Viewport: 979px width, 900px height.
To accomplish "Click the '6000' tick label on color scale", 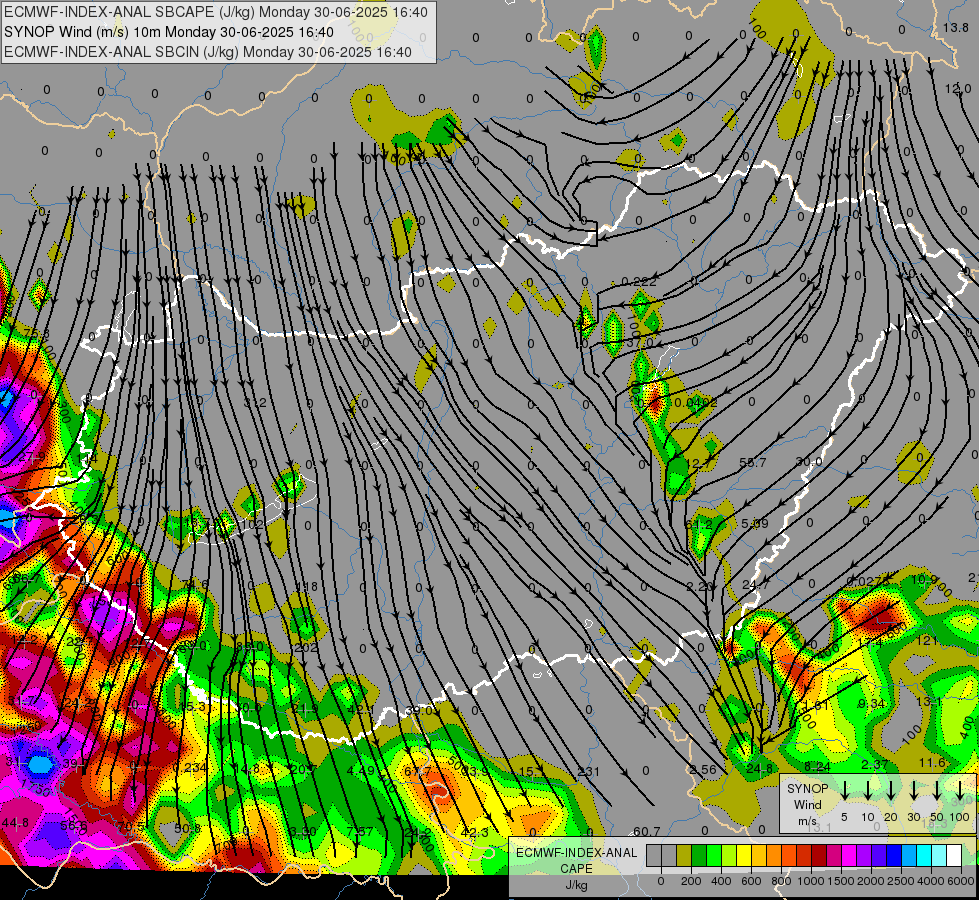I will pyautogui.click(x=961, y=881).
